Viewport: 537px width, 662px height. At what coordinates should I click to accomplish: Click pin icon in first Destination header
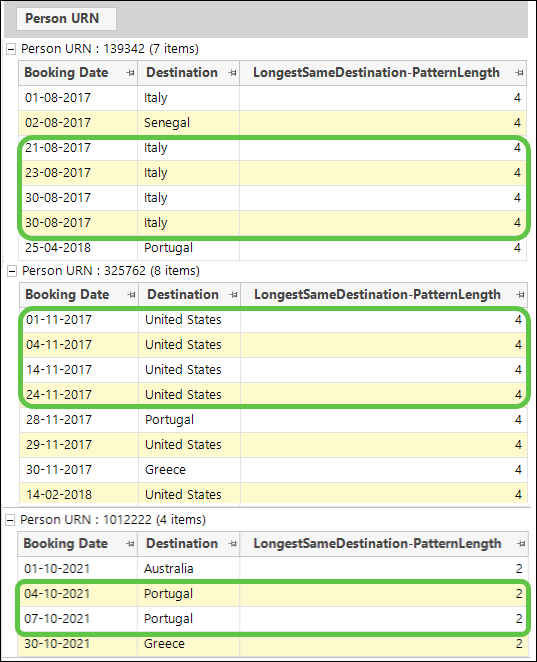232,73
